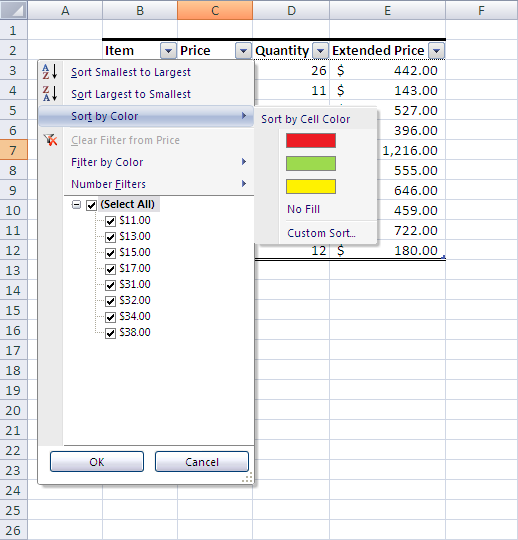Sort by the red cell color

(311, 141)
